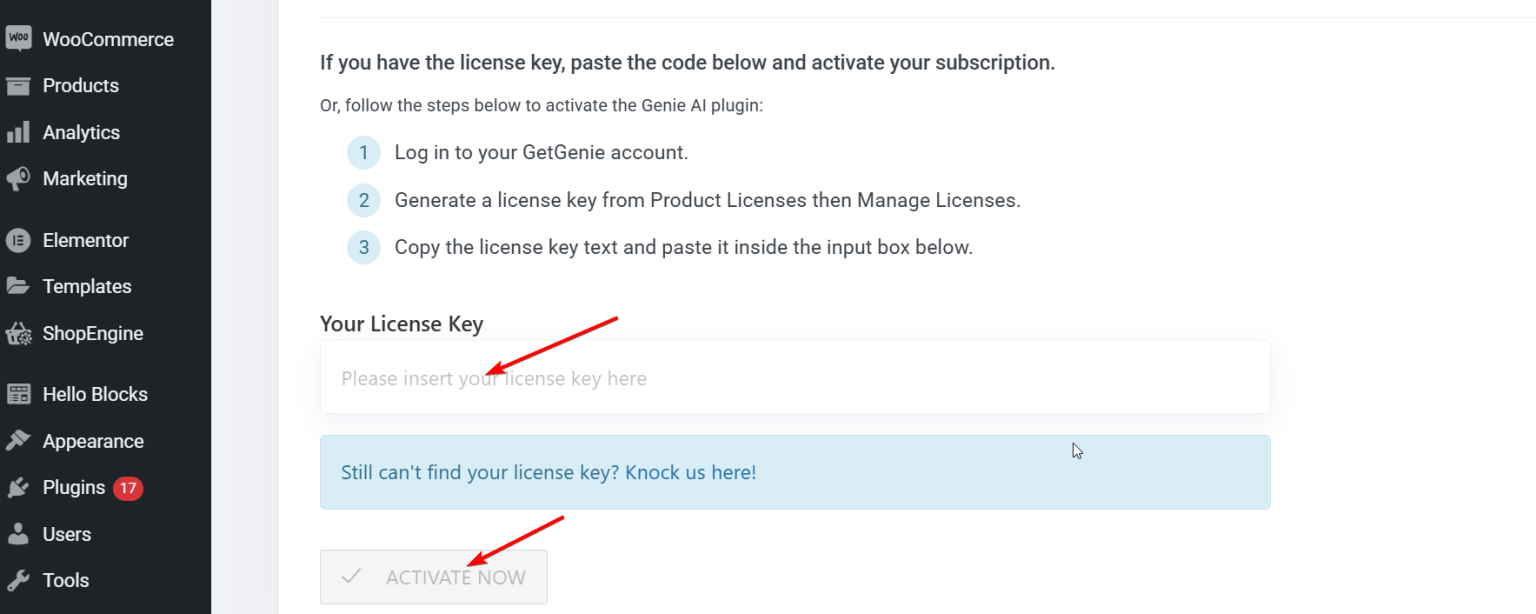Screen dimensions: 1536x614
Task: Click the Marketing megaphone icon
Action: [19, 178]
